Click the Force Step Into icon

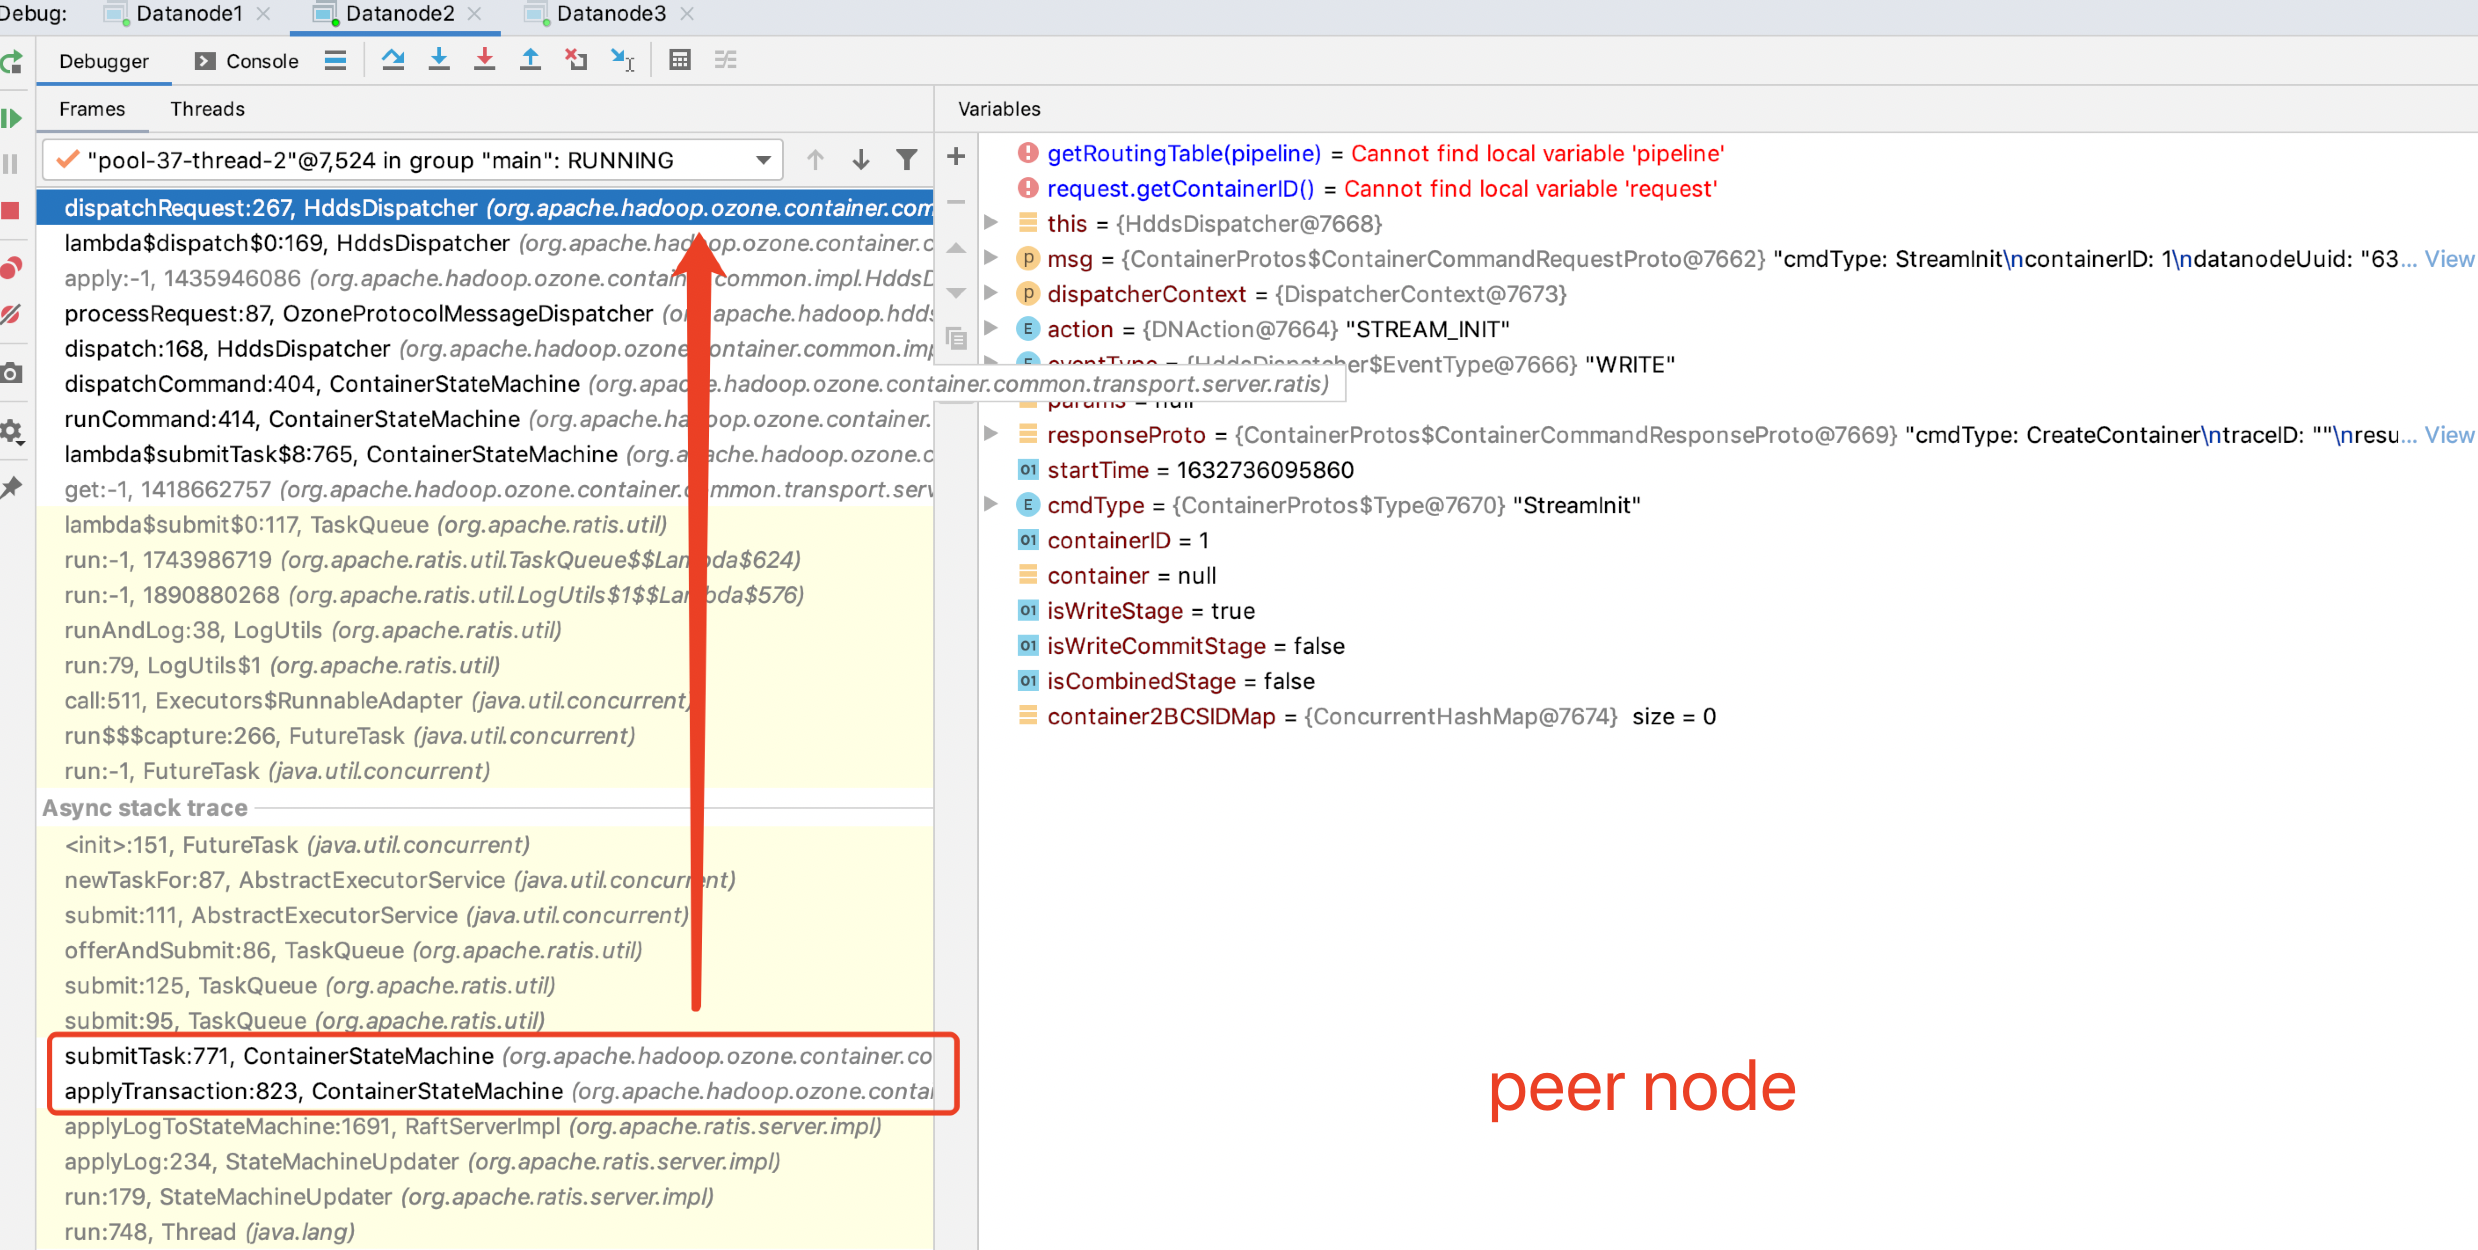pos(485,60)
